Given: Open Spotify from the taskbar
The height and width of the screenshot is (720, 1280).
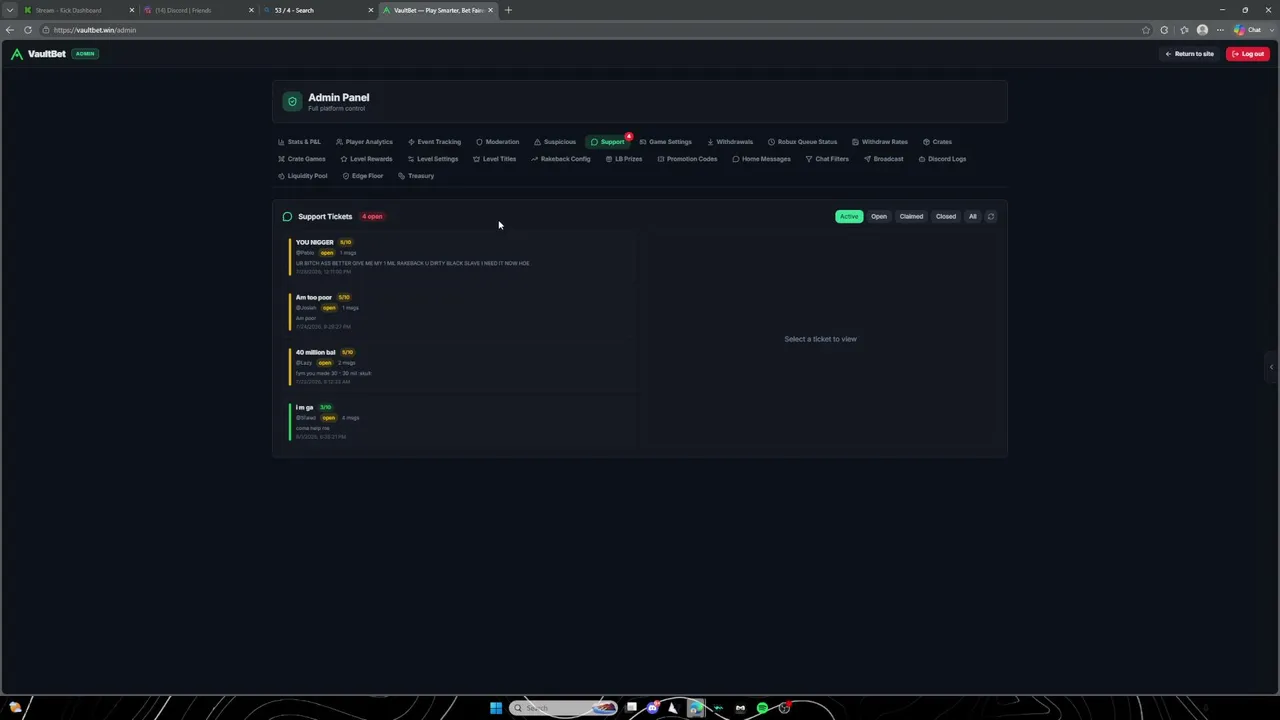Looking at the screenshot, I should tap(762, 708).
